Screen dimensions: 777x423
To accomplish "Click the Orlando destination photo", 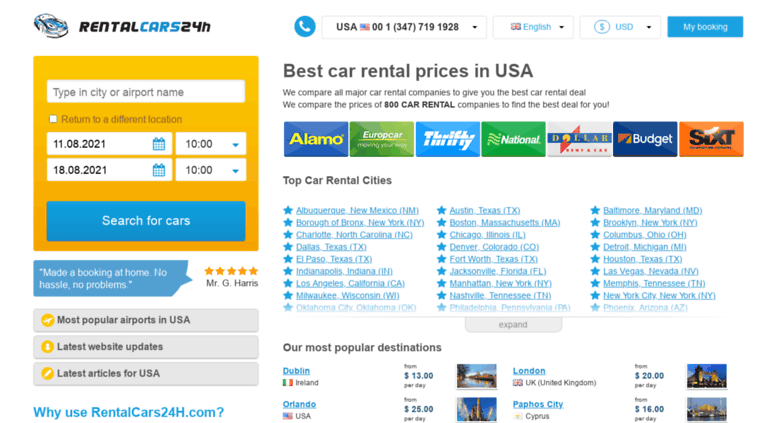I will pyautogui.click(x=477, y=410).
